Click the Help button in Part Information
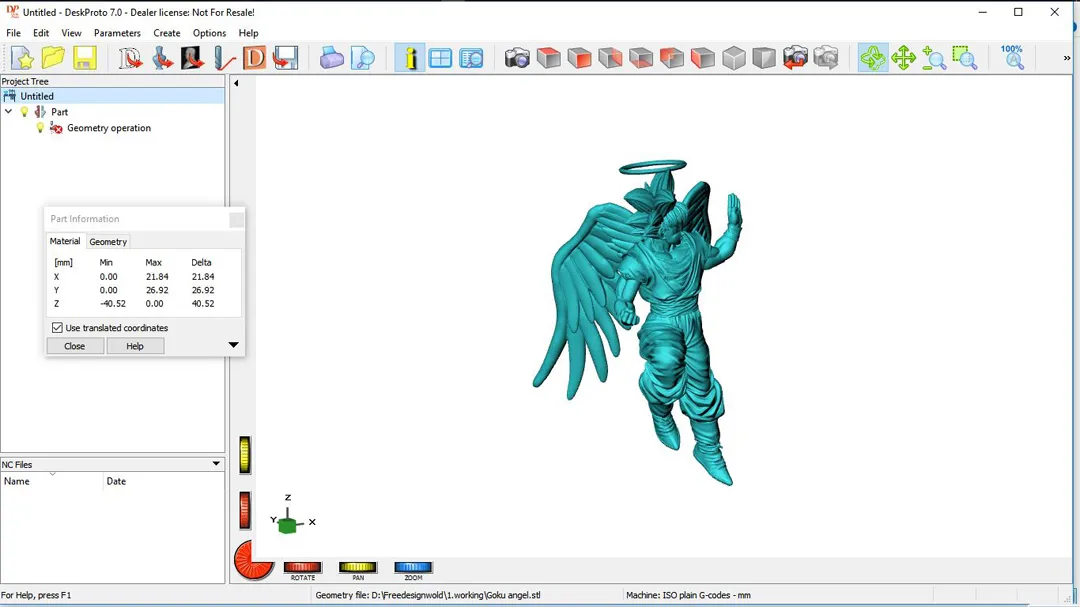1080x607 pixels. click(135, 346)
